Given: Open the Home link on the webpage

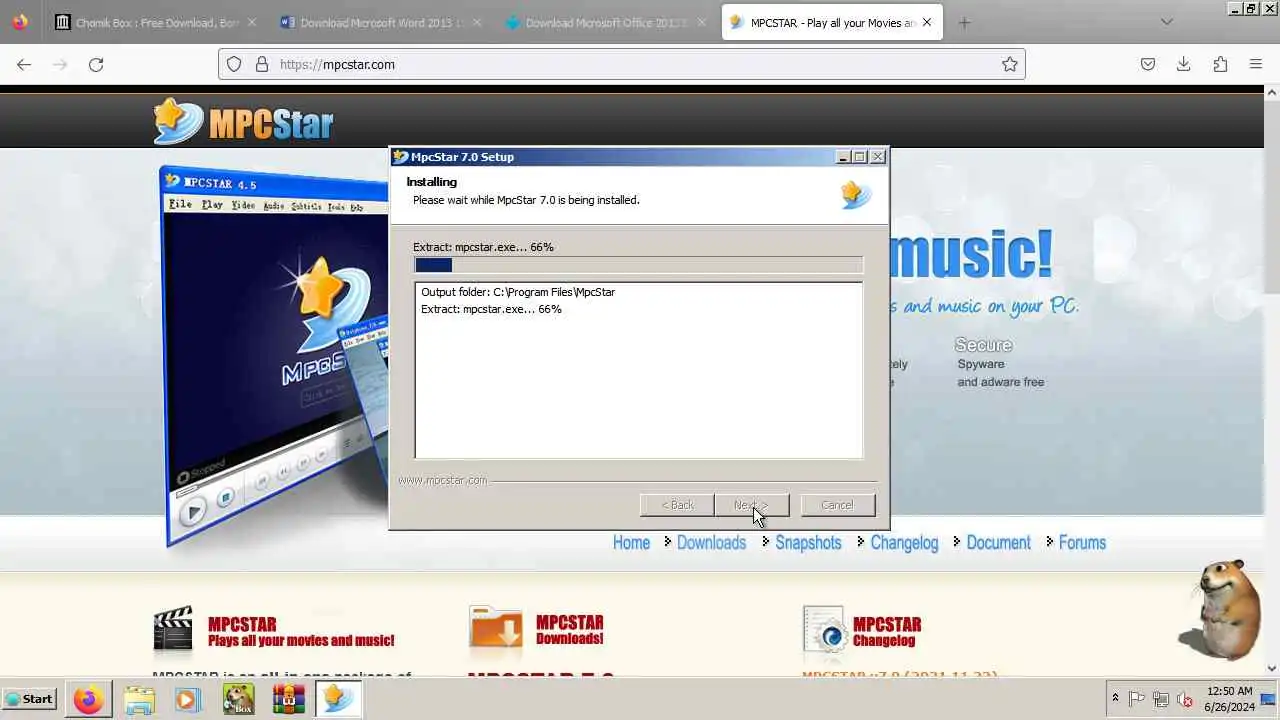Looking at the screenshot, I should click(631, 542).
